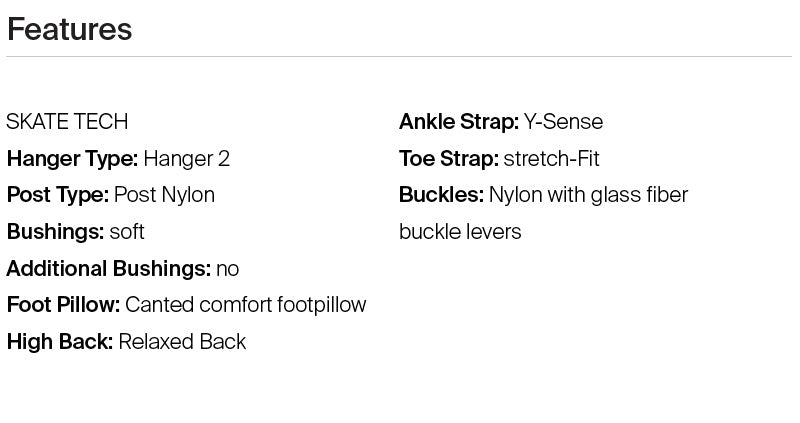Click the Toe Strap label
Viewport: 800px width, 423px height.
point(449,159)
